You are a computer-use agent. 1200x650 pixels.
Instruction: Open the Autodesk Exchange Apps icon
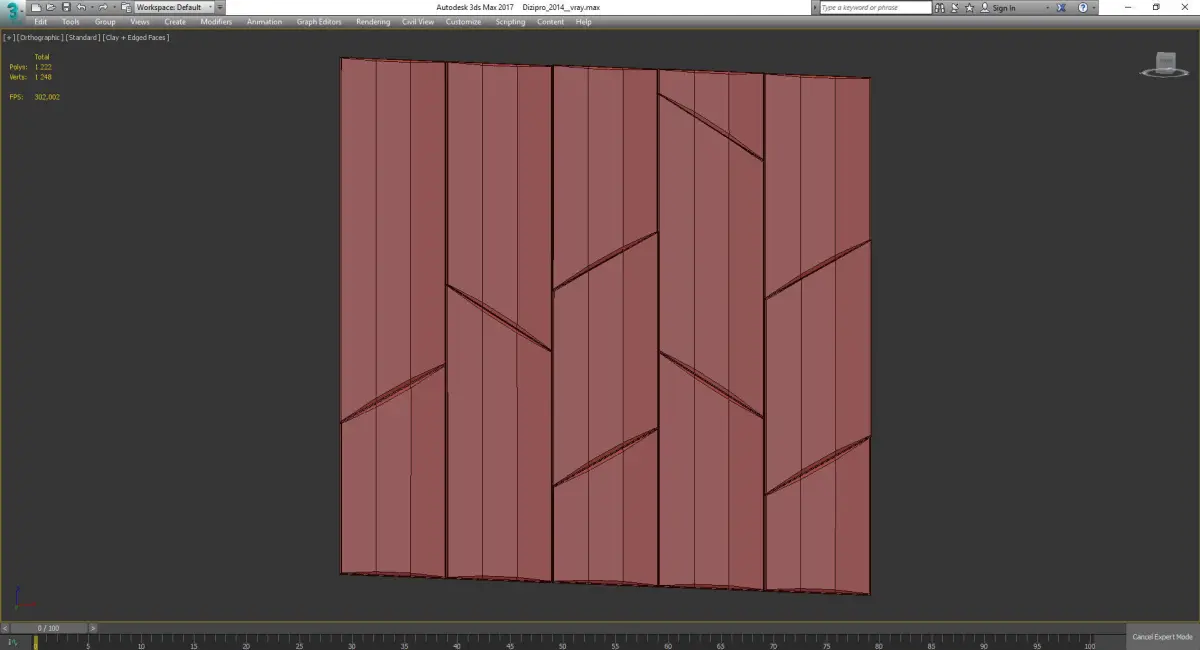click(x=1061, y=7)
